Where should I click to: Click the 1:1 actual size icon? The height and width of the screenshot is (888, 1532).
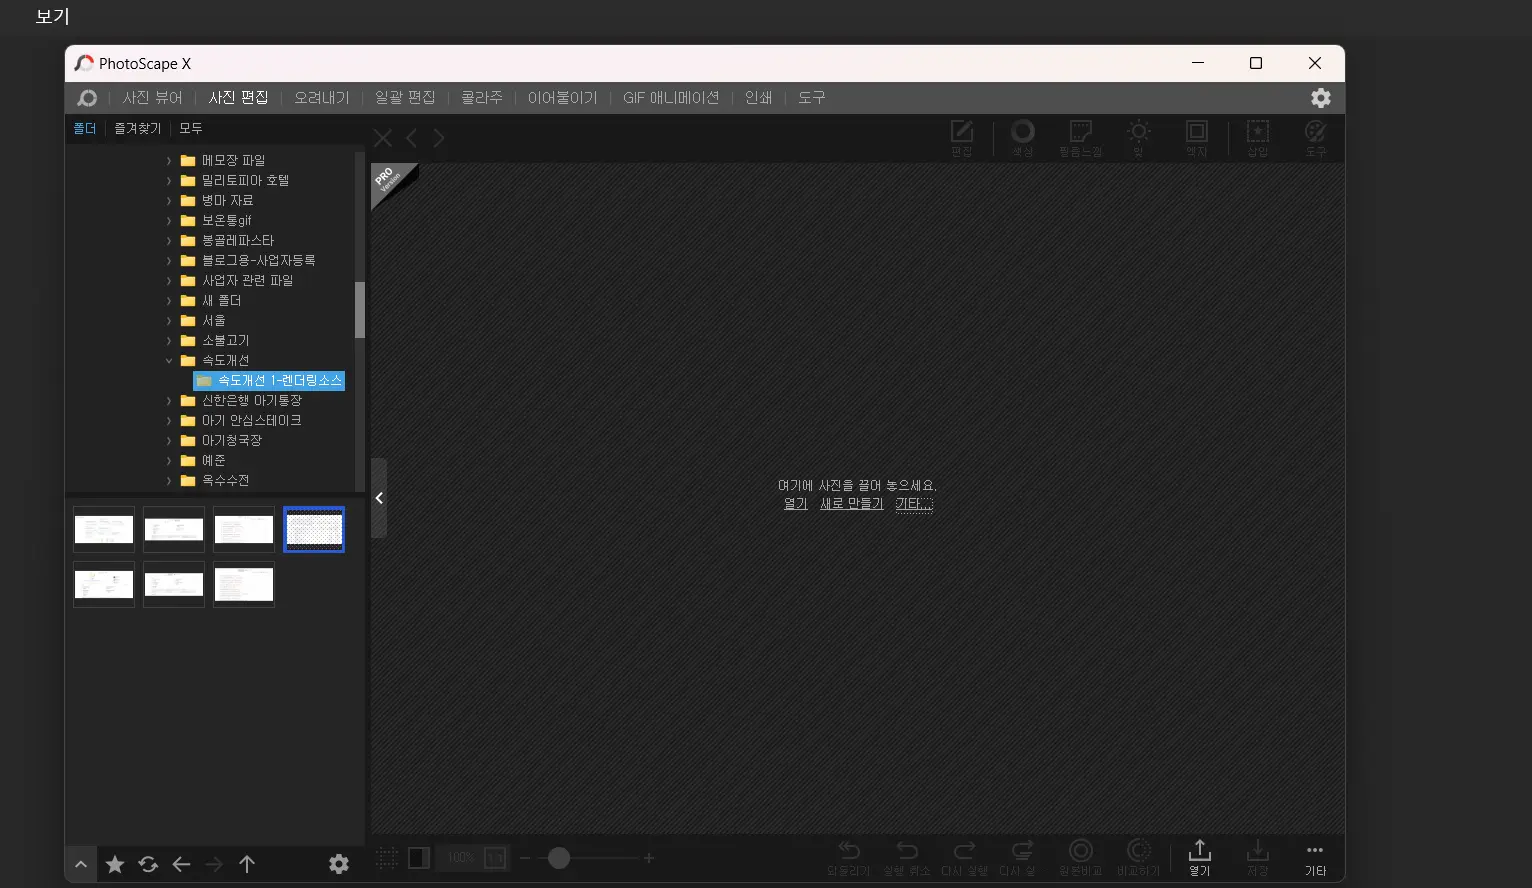click(495, 858)
